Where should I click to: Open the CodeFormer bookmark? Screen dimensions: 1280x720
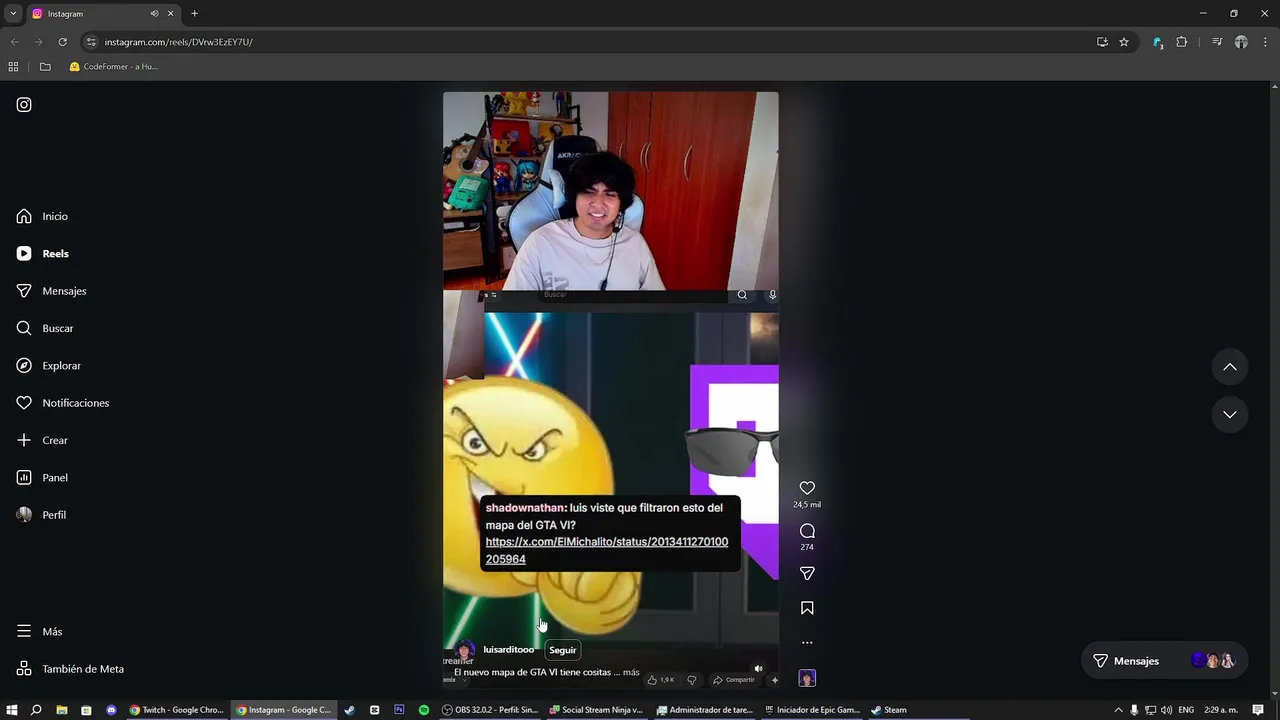(x=113, y=67)
